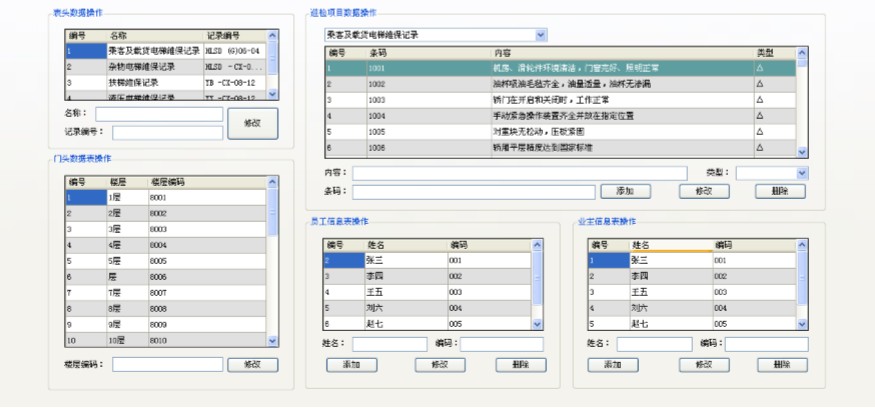Sort by 姓名 column in 员工信息 table
875x408 pixels.
(x=407, y=246)
